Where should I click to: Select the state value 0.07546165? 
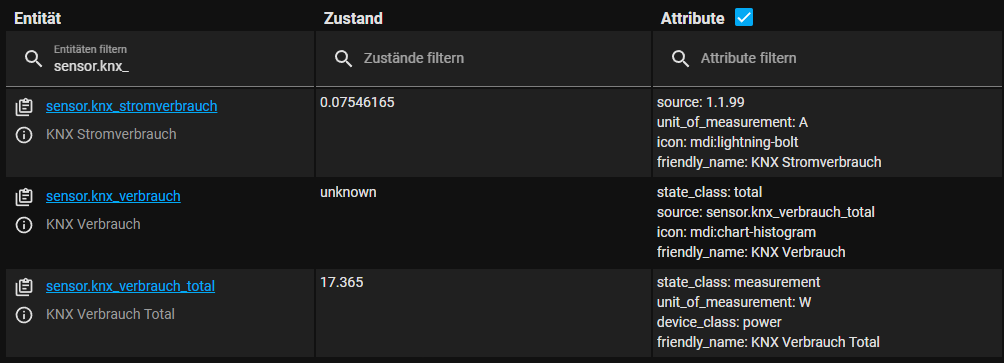tap(357, 102)
